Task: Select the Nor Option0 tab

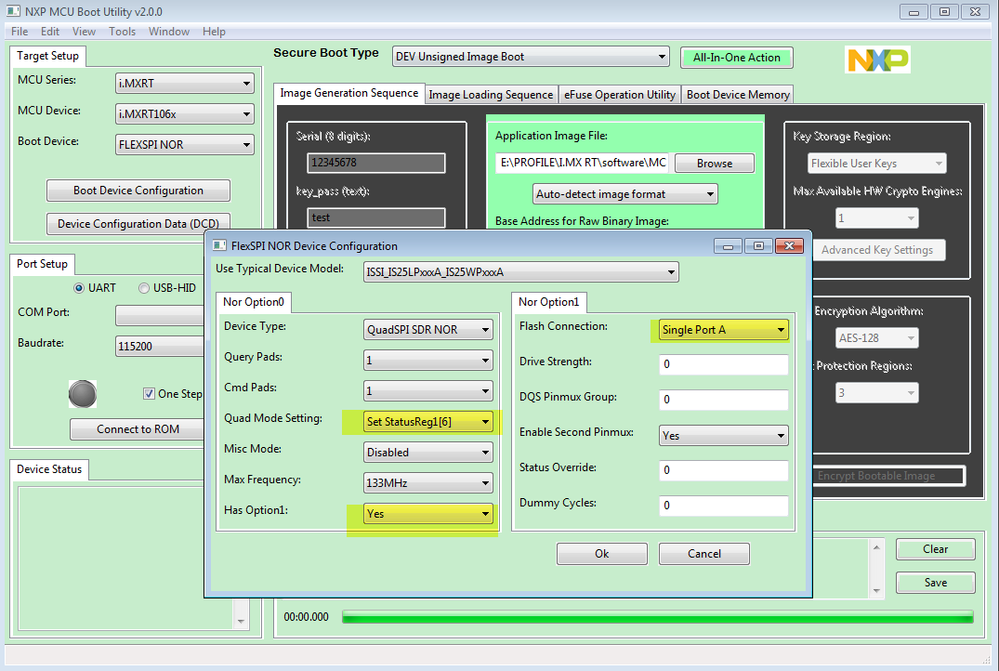Action: point(254,302)
